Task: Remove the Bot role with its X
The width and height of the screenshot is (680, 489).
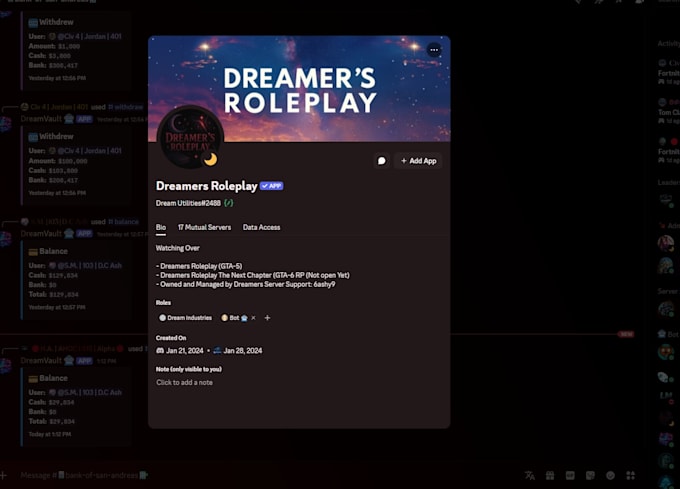Action: [x=254, y=318]
